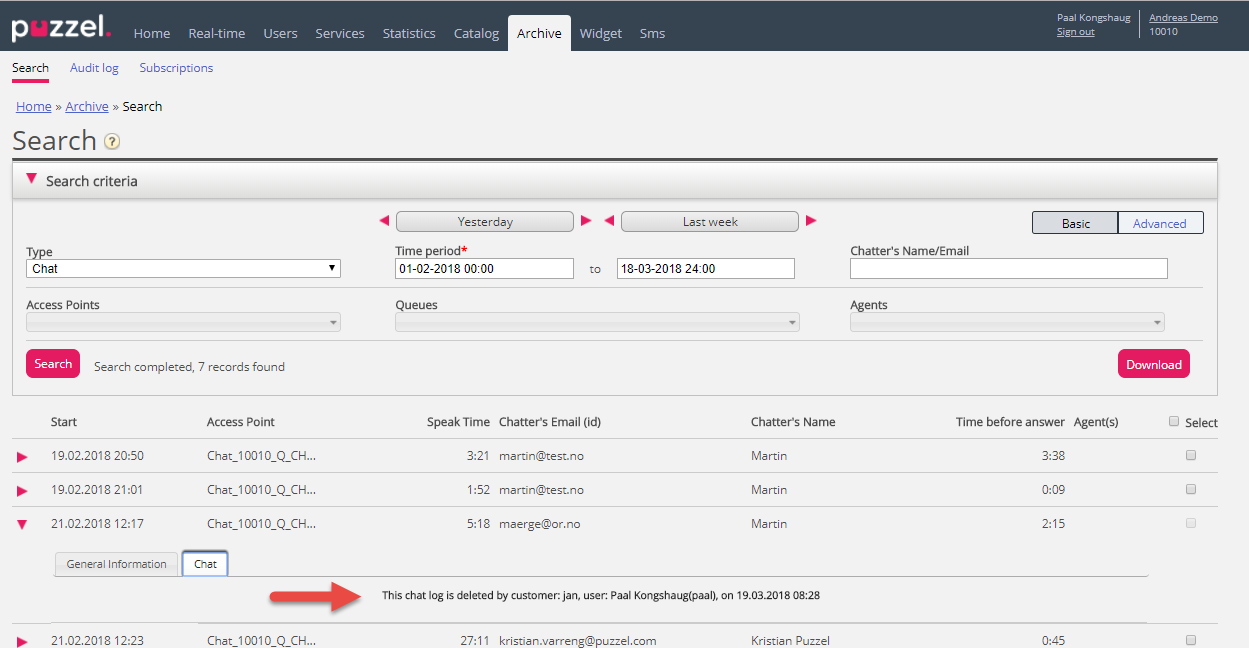The width and height of the screenshot is (1249, 648).
Task: Click the Chatter's Name/Email input field
Action: tap(1008, 269)
